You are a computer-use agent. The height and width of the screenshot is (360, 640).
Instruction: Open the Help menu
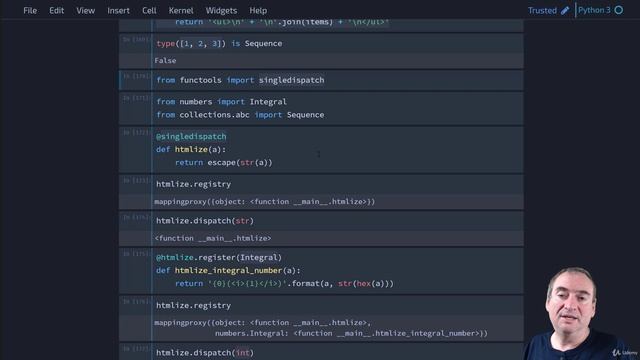click(x=258, y=11)
